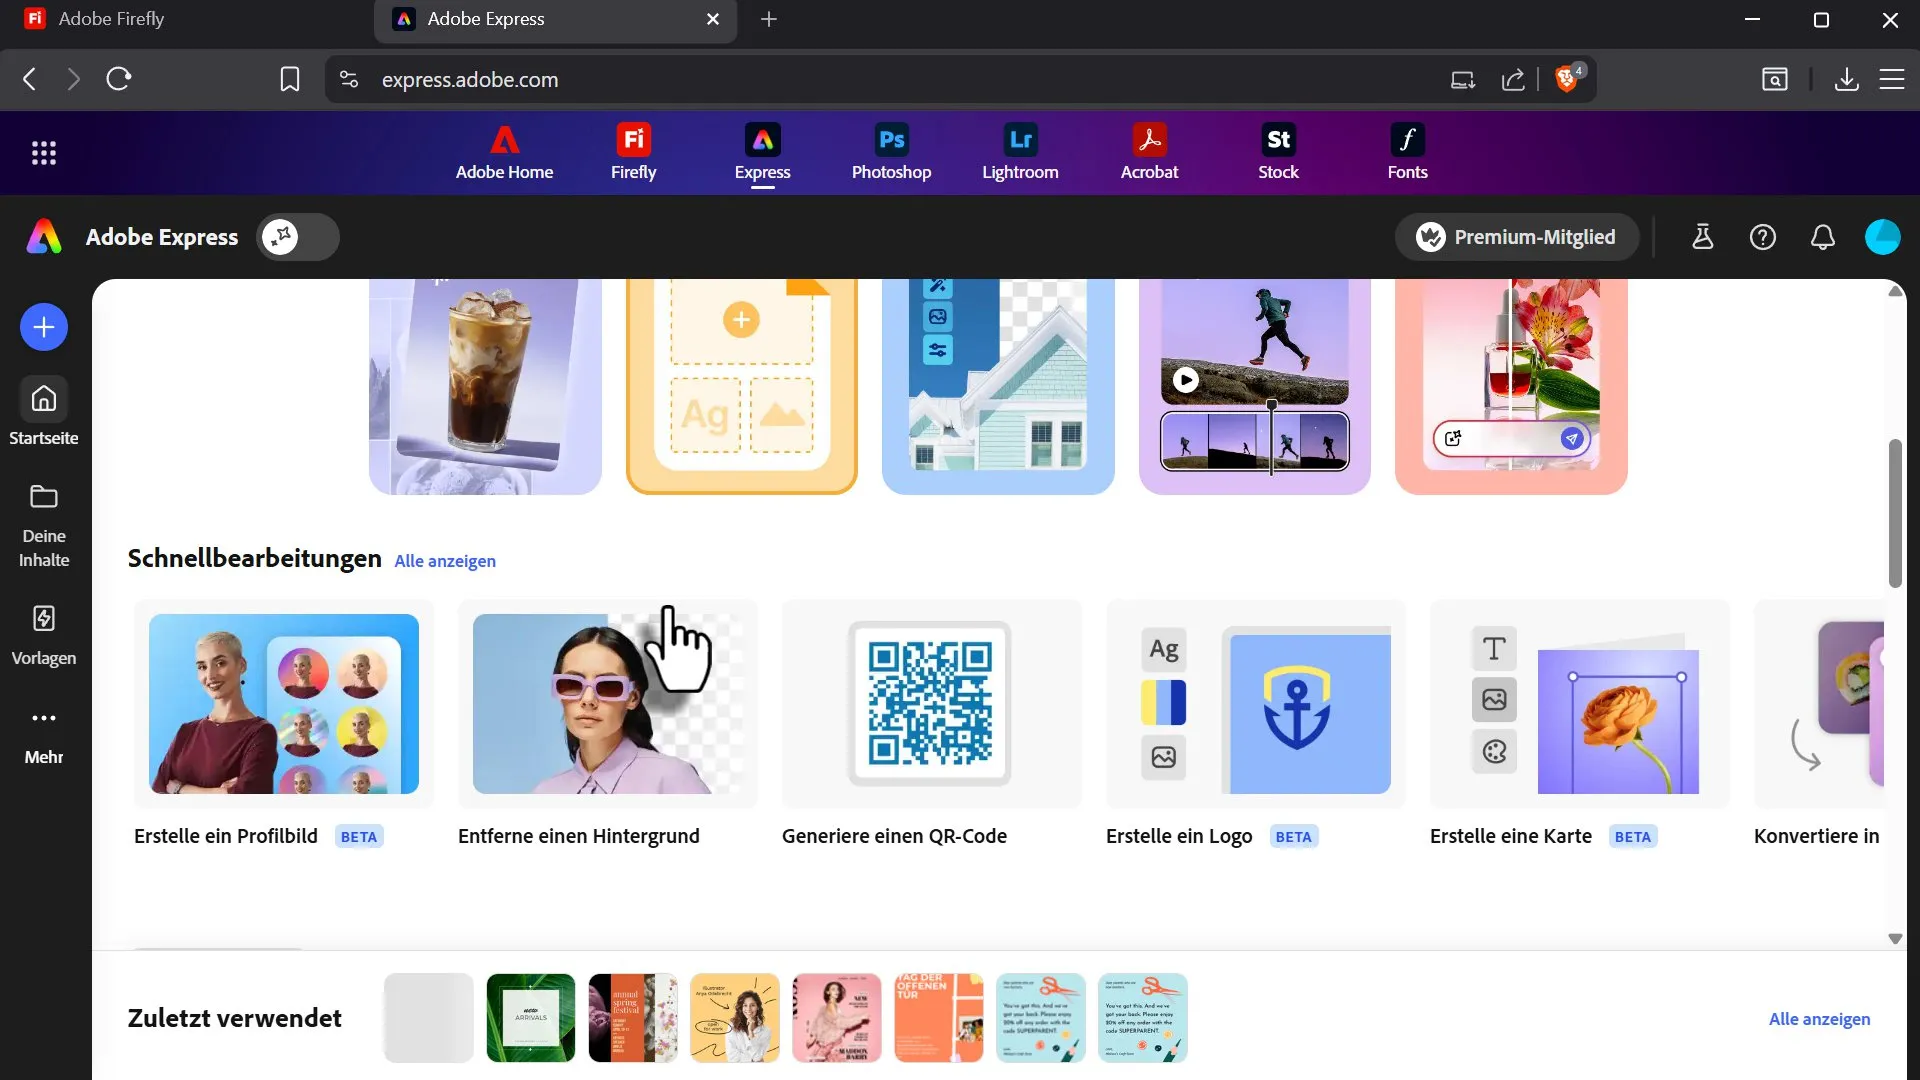Viewport: 1920px width, 1080px height.
Task: Click the Premium-Mitglied button
Action: (x=1516, y=237)
